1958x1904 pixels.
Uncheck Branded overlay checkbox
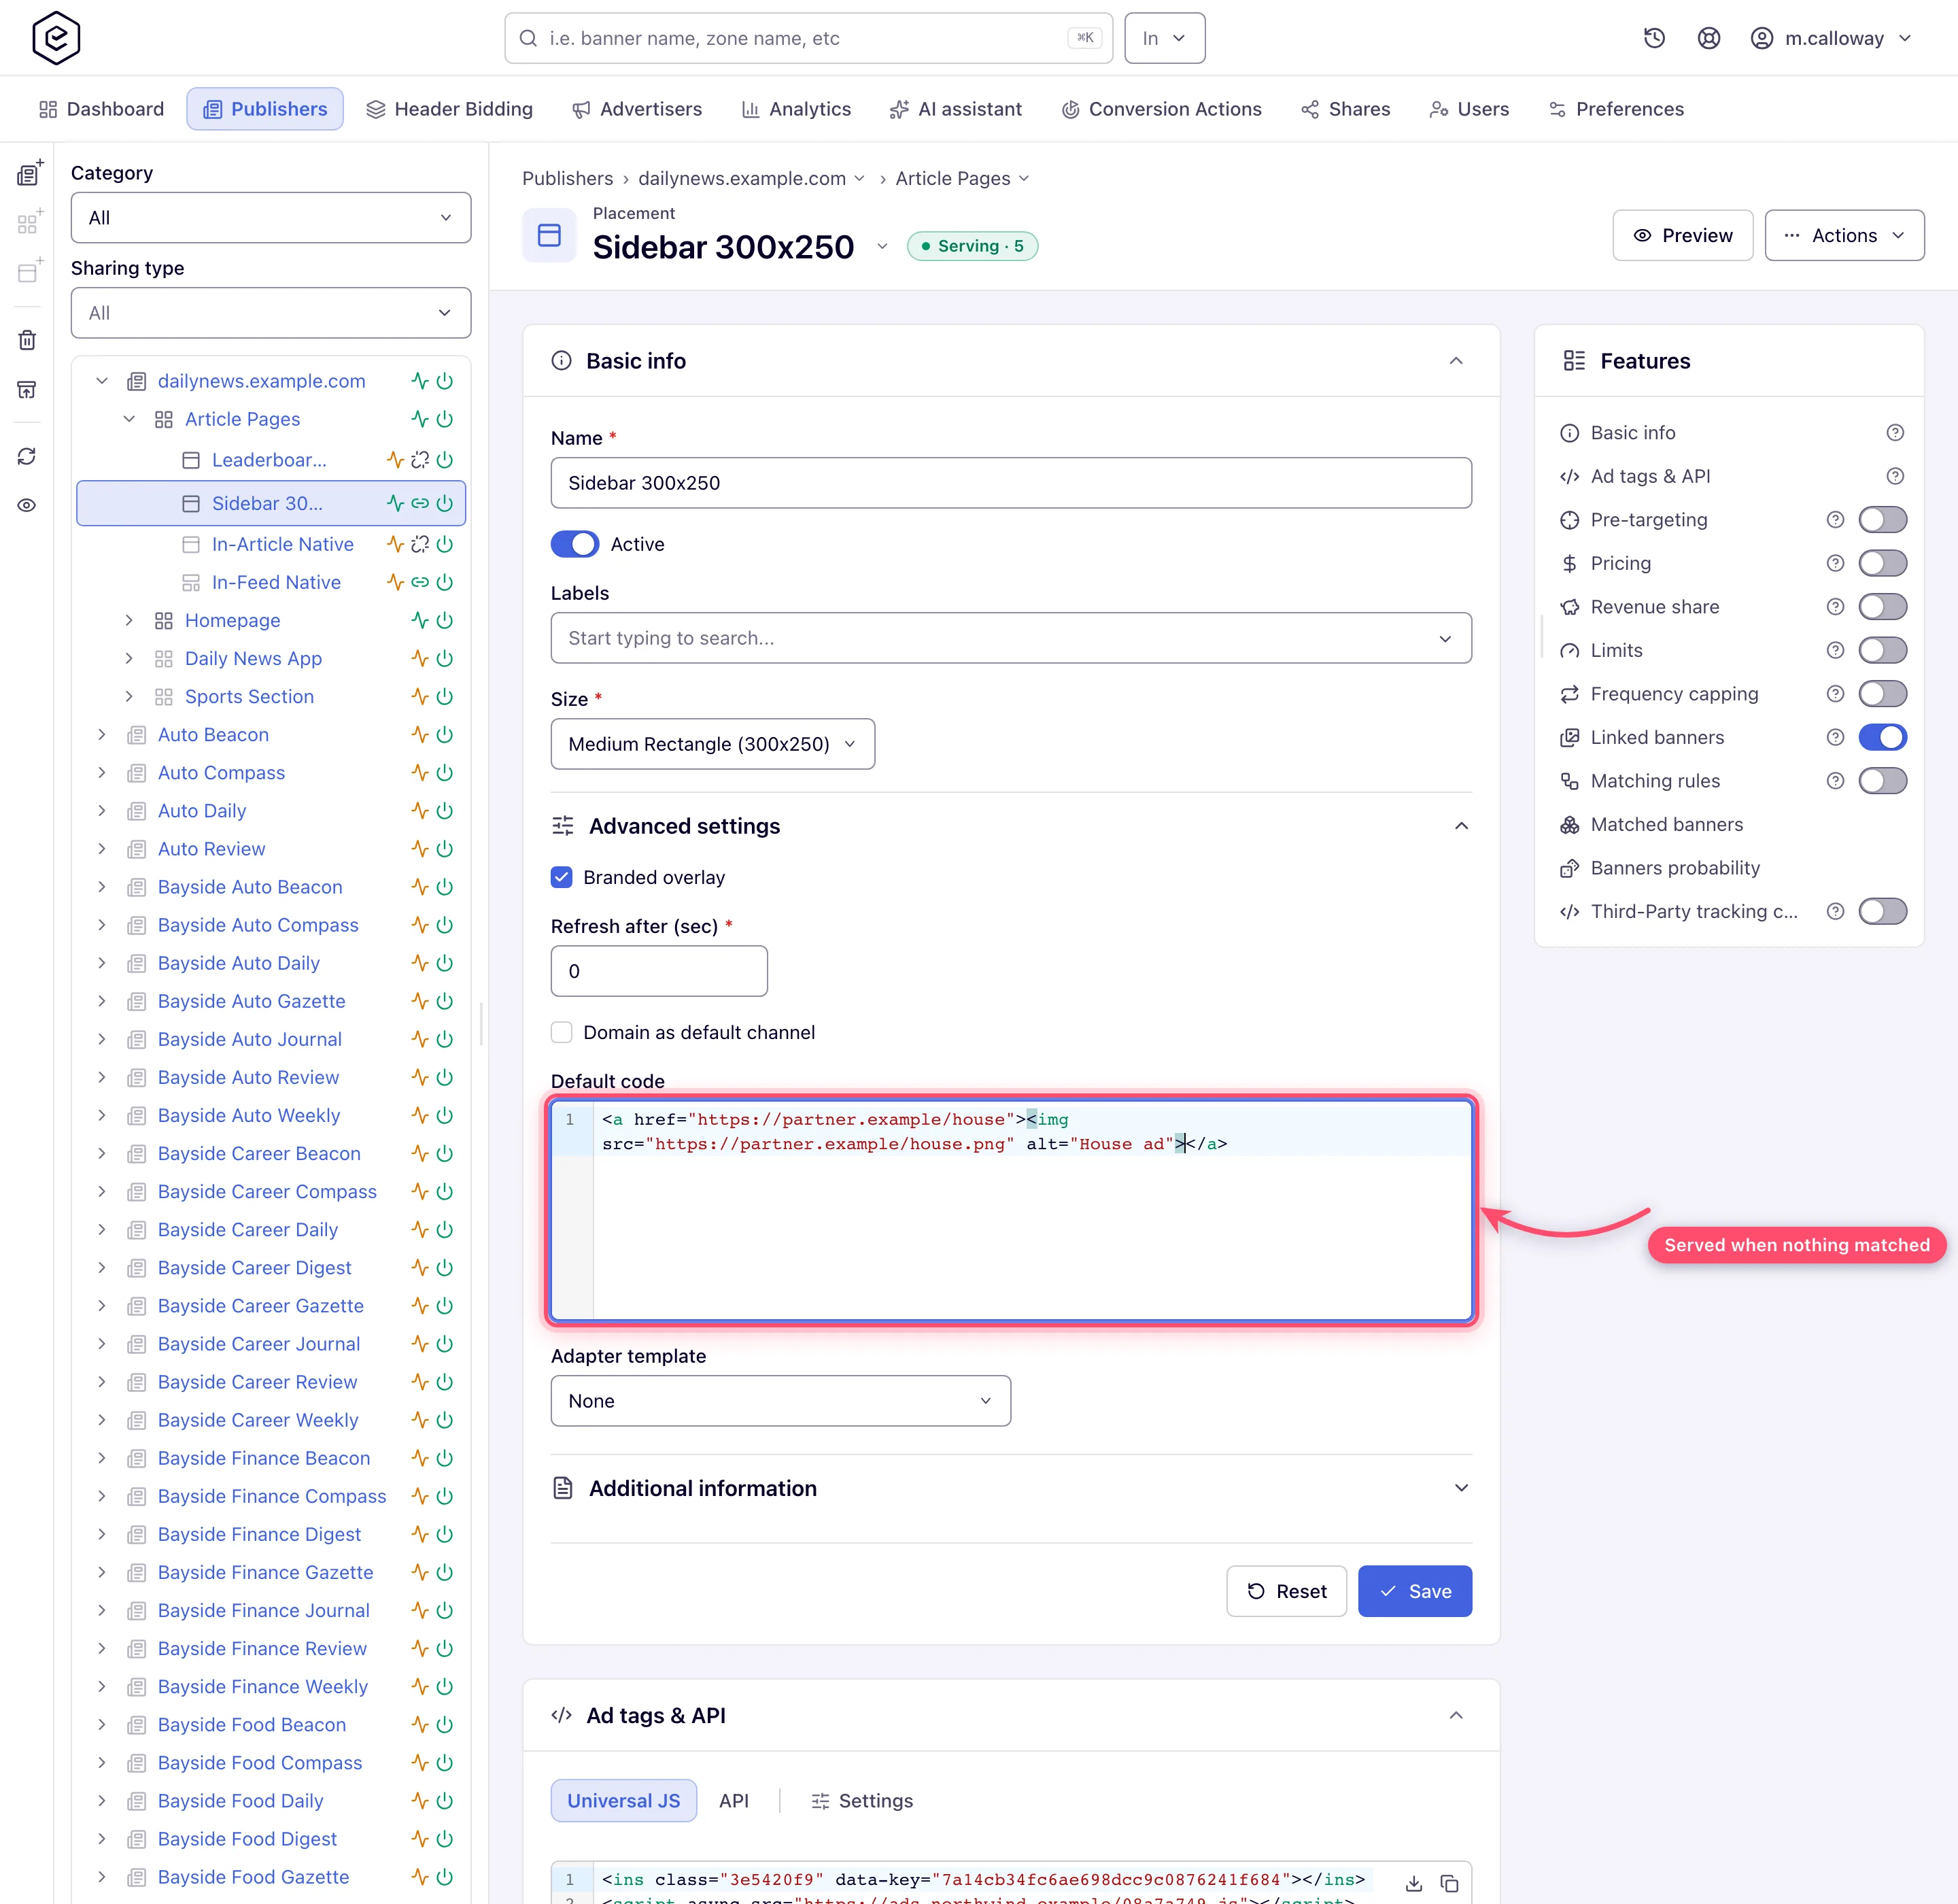(562, 877)
